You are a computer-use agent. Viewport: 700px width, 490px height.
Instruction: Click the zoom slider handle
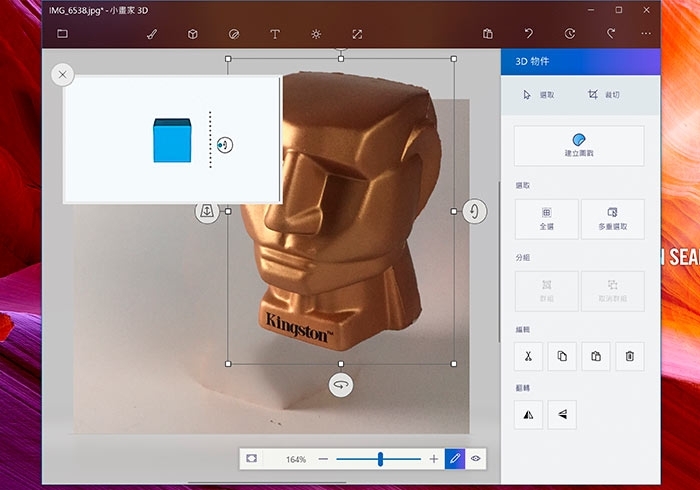click(380, 458)
